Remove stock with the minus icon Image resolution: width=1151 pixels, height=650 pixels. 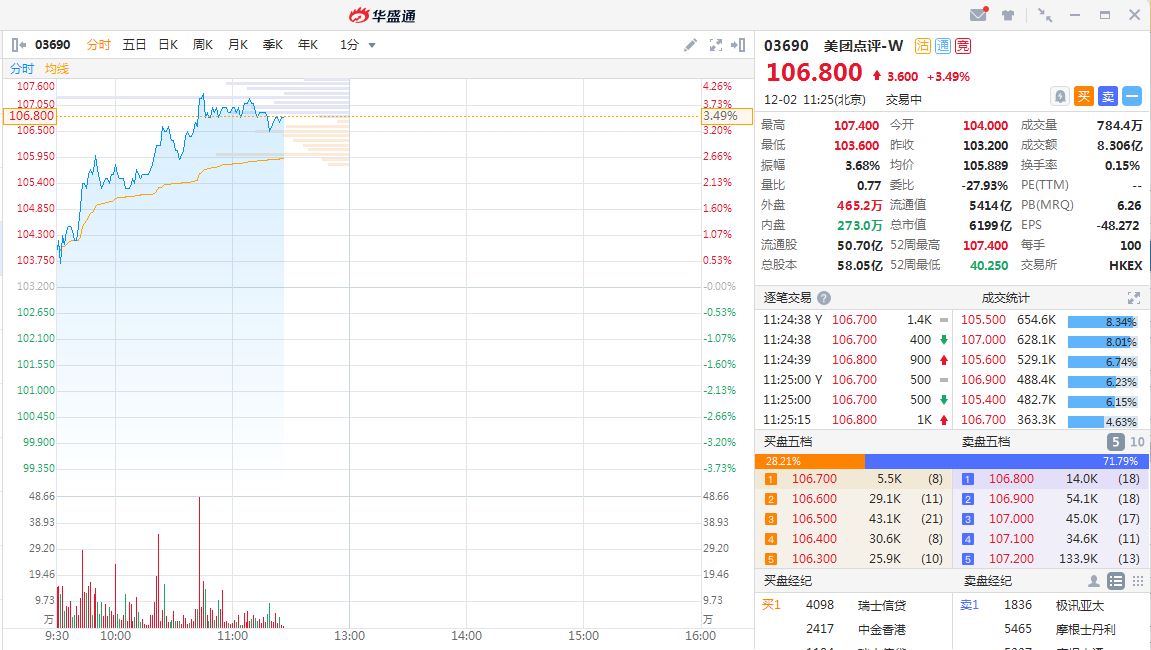(1132, 96)
